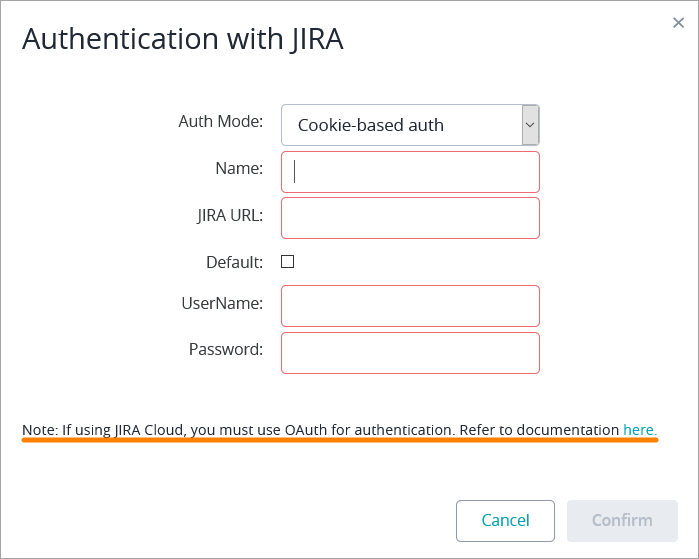This screenshot has width=699, height=559.
Task: Click the 'Authentication with JIRA' heading
Action: 183,38
